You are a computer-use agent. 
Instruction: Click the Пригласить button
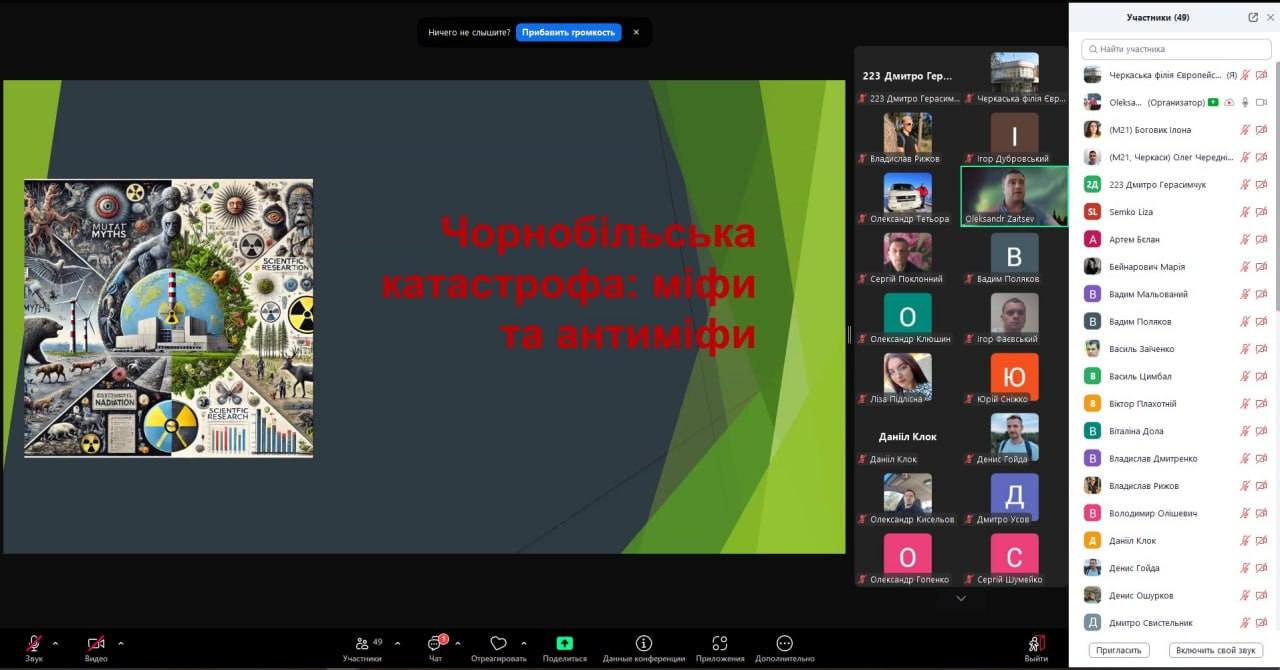pyautogui.click(x=1118, y=650)
